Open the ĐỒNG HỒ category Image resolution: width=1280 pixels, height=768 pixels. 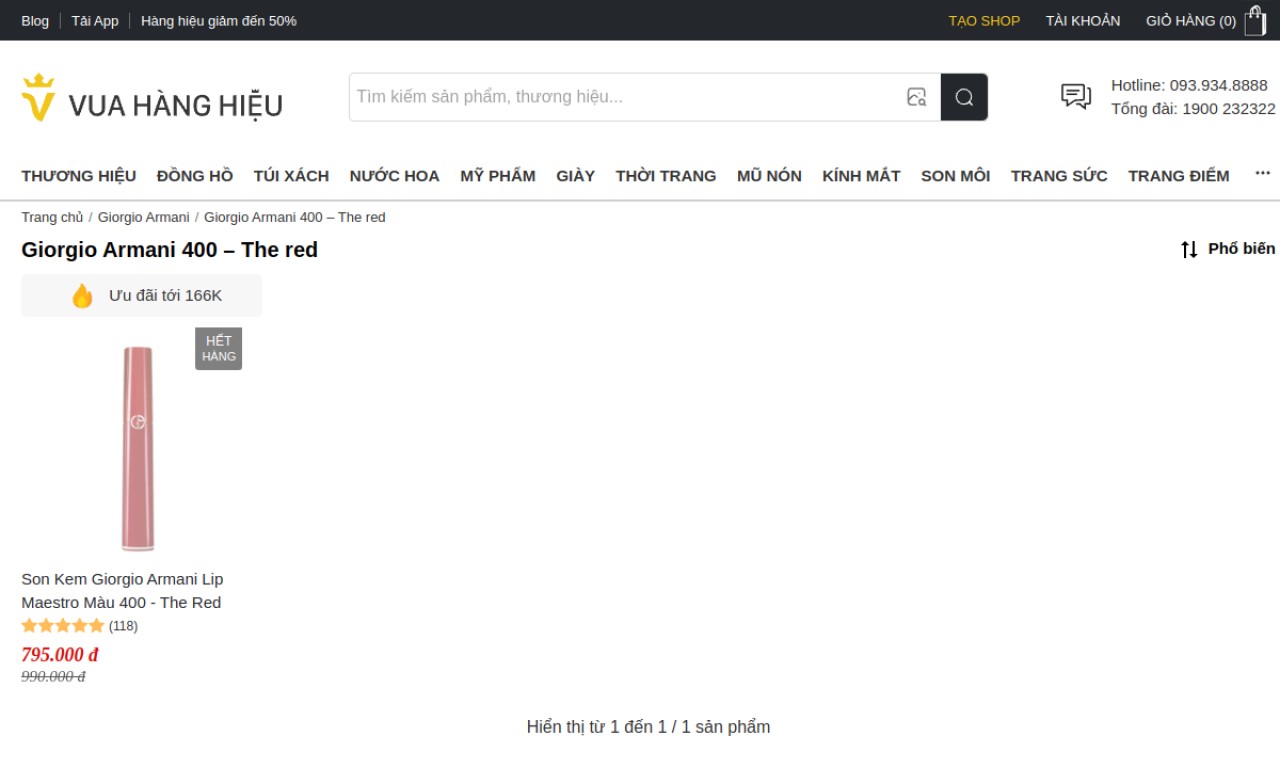195,176
